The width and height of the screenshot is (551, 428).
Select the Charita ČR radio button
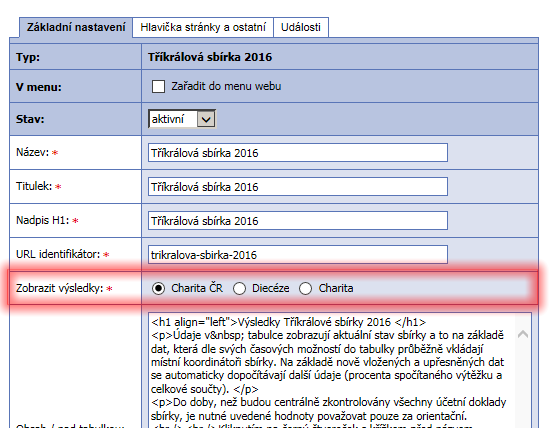(x=158, y=288)
